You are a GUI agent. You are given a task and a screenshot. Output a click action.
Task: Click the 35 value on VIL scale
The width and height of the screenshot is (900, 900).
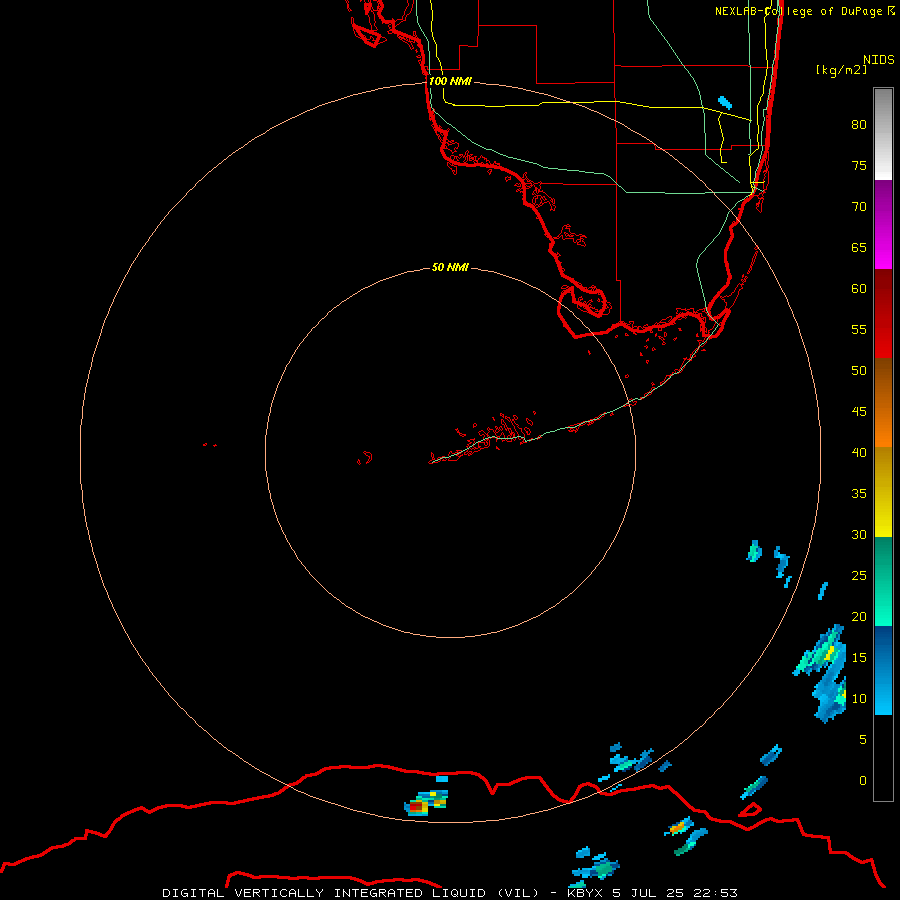coord(859,493)
